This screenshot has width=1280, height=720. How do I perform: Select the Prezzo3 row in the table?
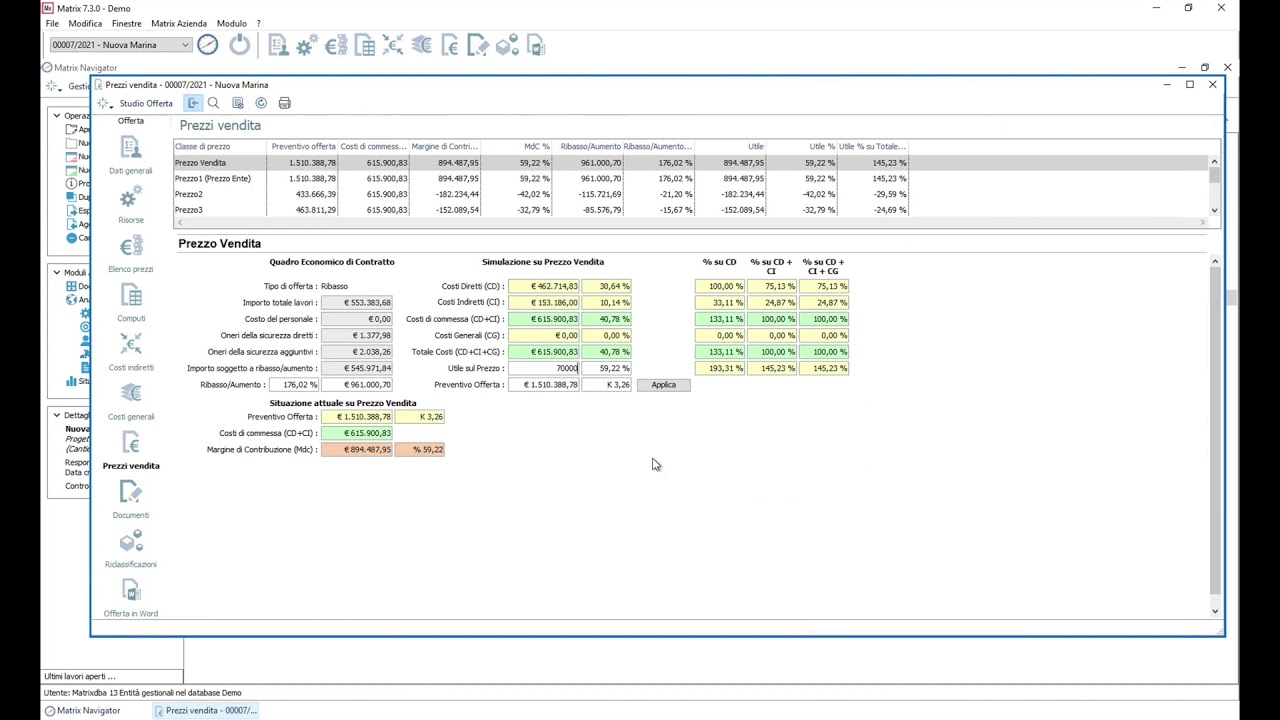690,210
